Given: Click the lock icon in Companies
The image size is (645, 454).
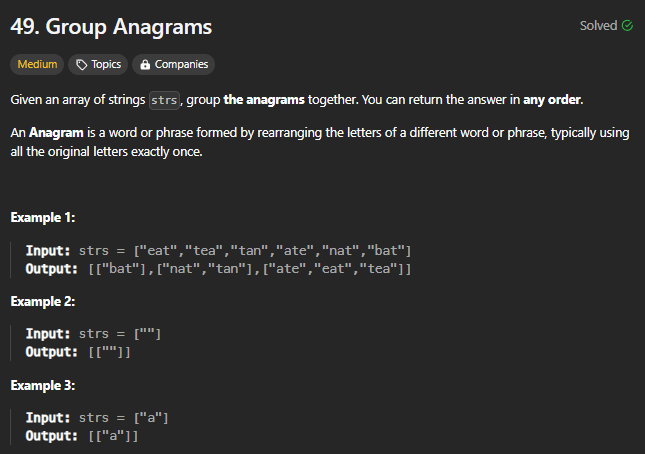Looking at the screenshot, I should pos(145,65).
